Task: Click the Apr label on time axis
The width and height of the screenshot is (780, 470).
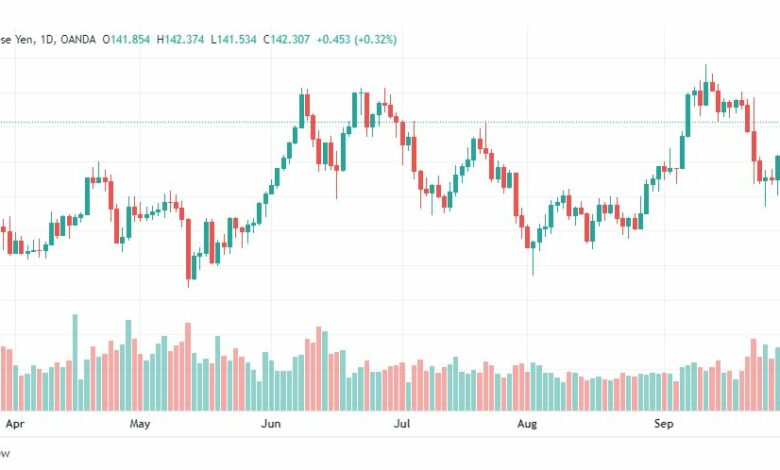Action: point(15,424)
